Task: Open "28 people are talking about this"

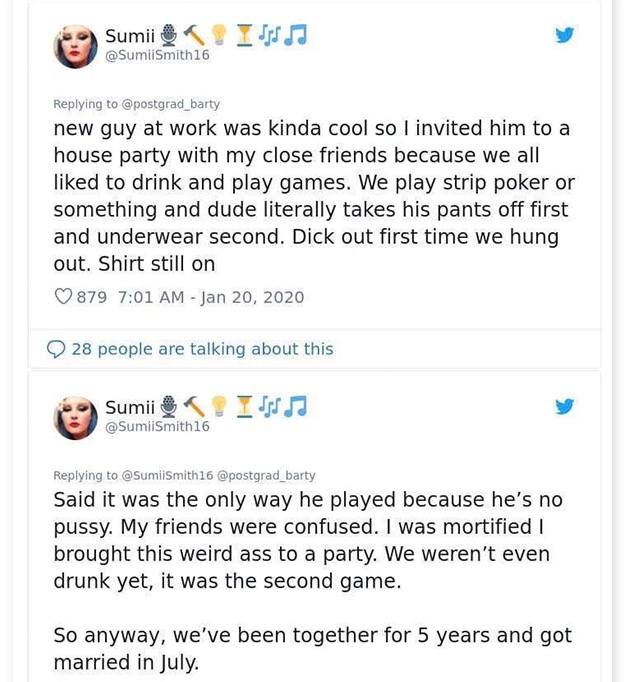Action: (x=202, y=349)
